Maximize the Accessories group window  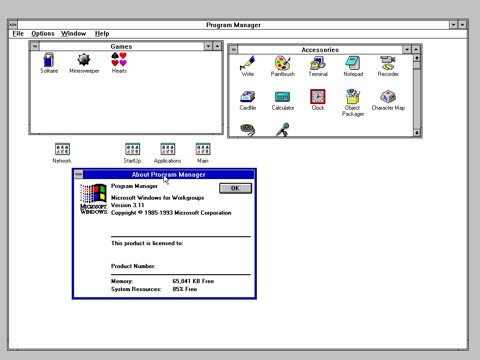tap(416, 50)
